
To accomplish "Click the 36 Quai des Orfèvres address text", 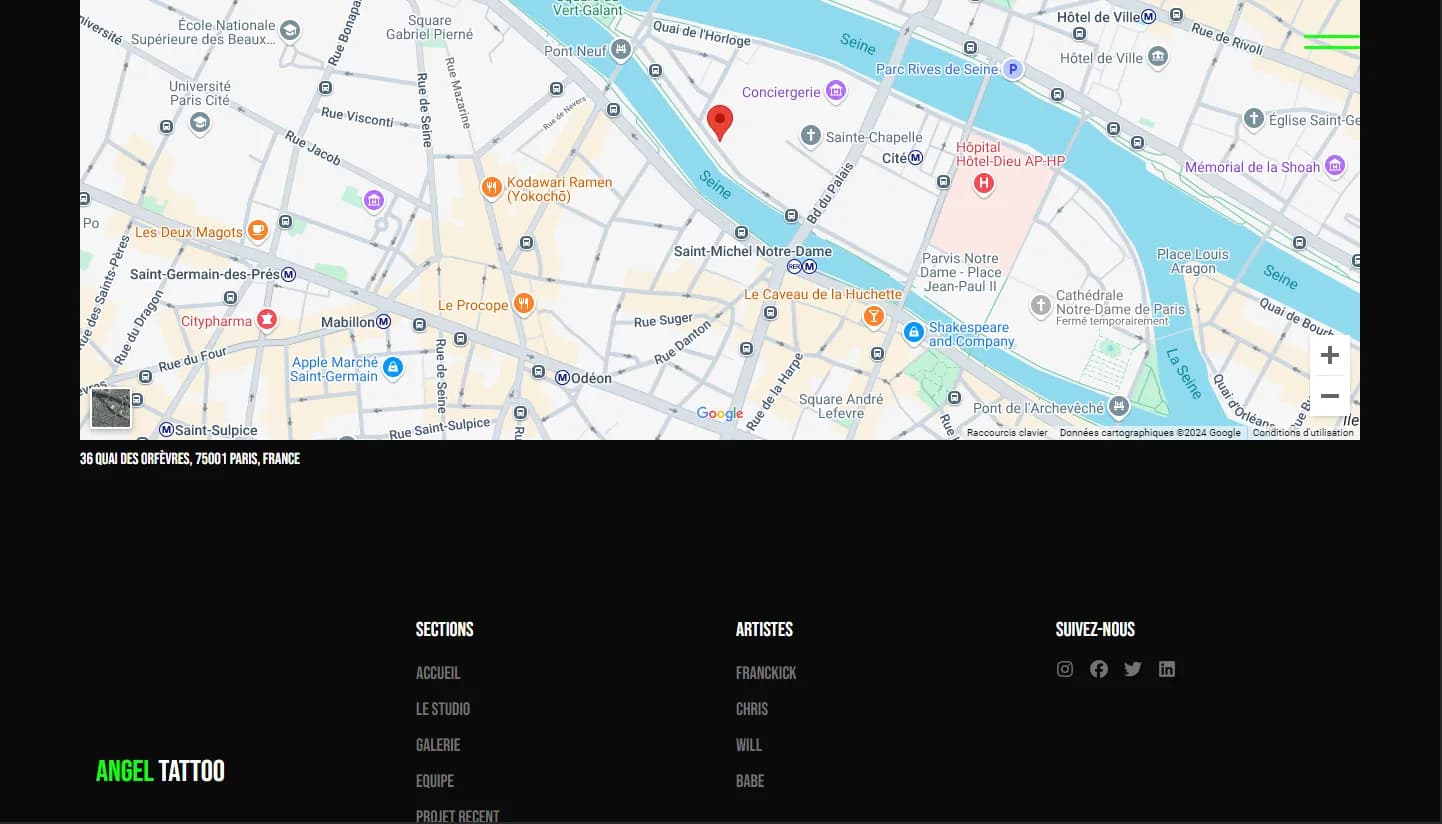I will [190, 459].
